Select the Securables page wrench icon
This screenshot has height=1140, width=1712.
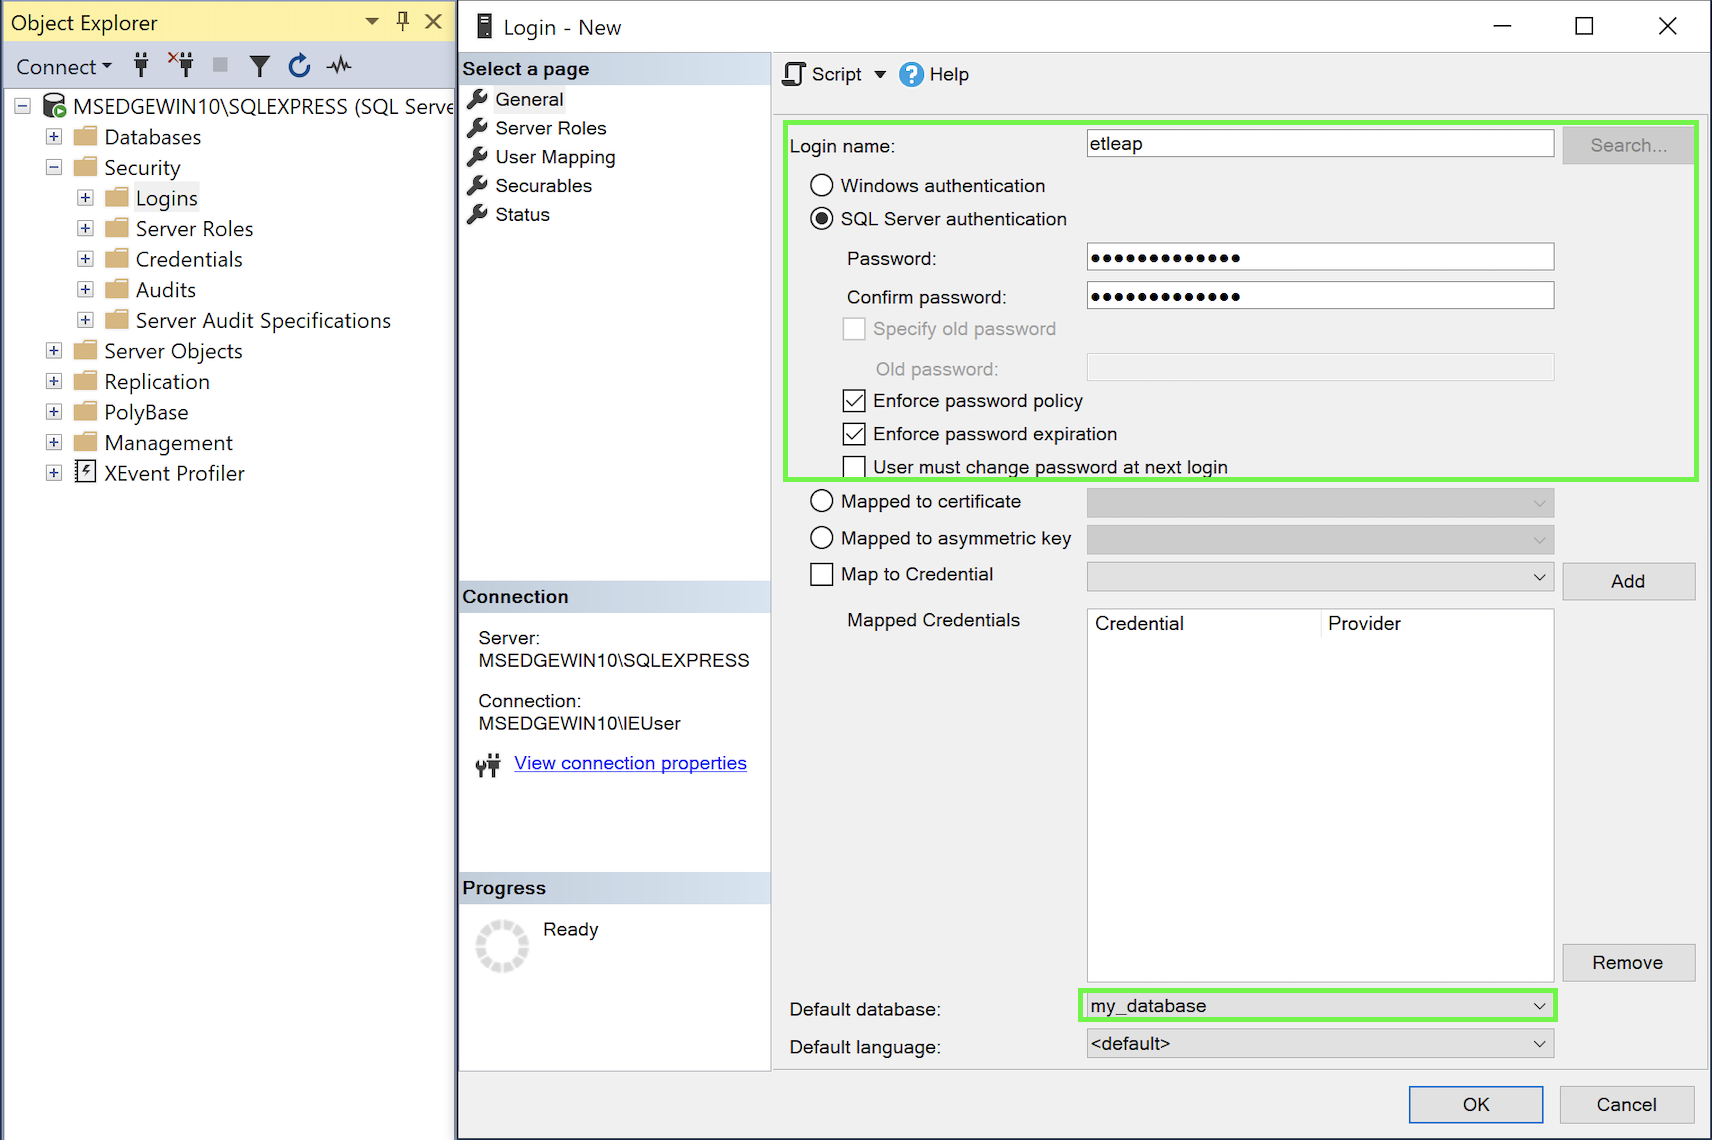(476, 185)
